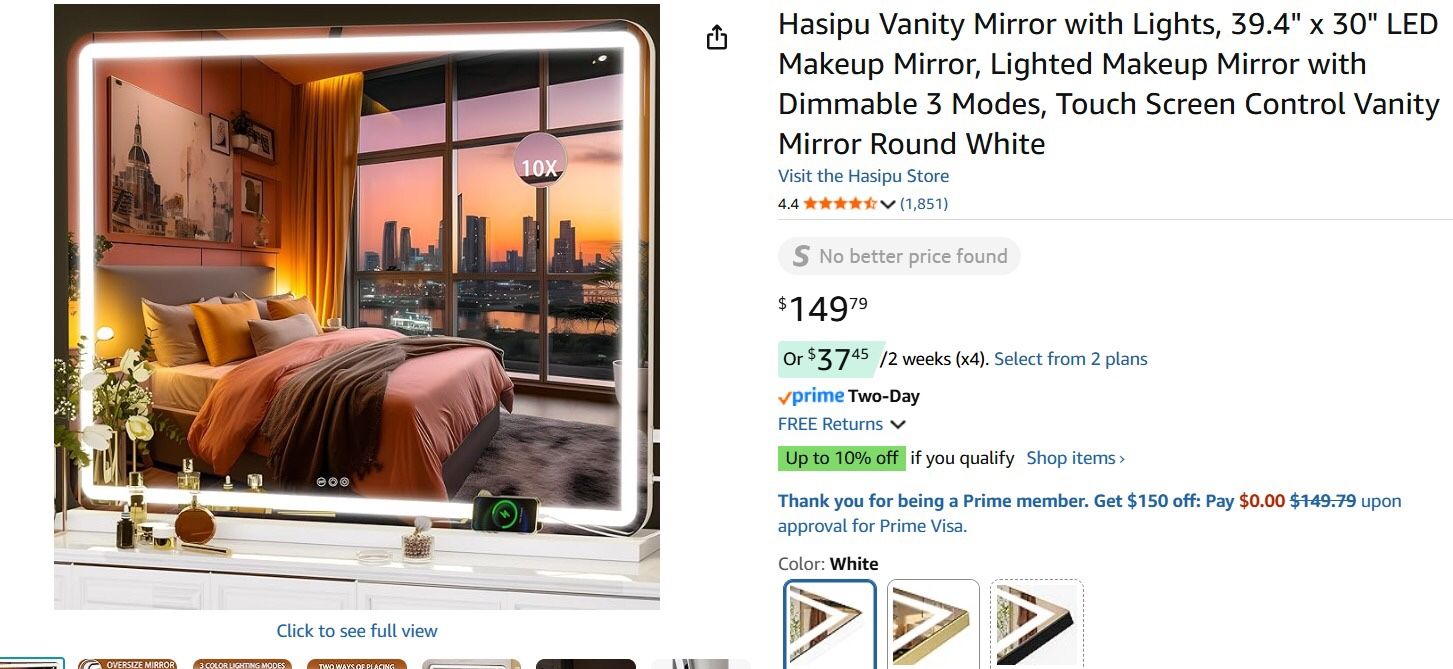Image resolution: width=1453 pixels, height=669 pixels.
Task: Click the share icon beside the product image
Action: coord(716,38)
